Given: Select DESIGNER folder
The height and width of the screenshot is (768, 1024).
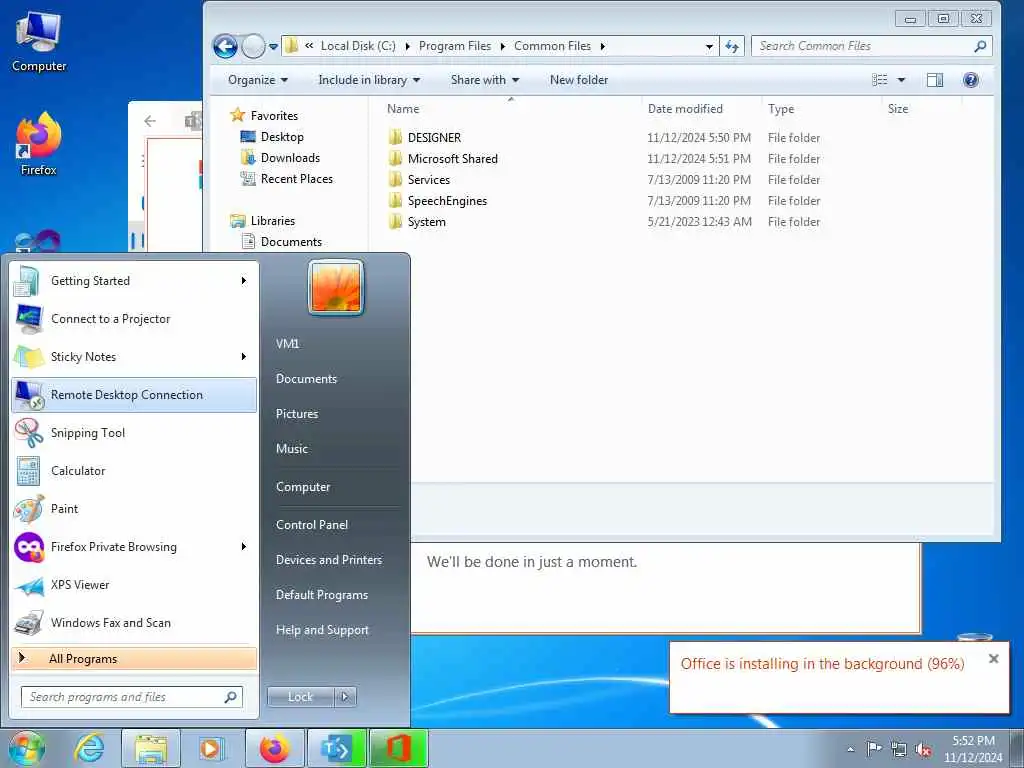Looking at the screenshot, I should (x=434, y=138).
